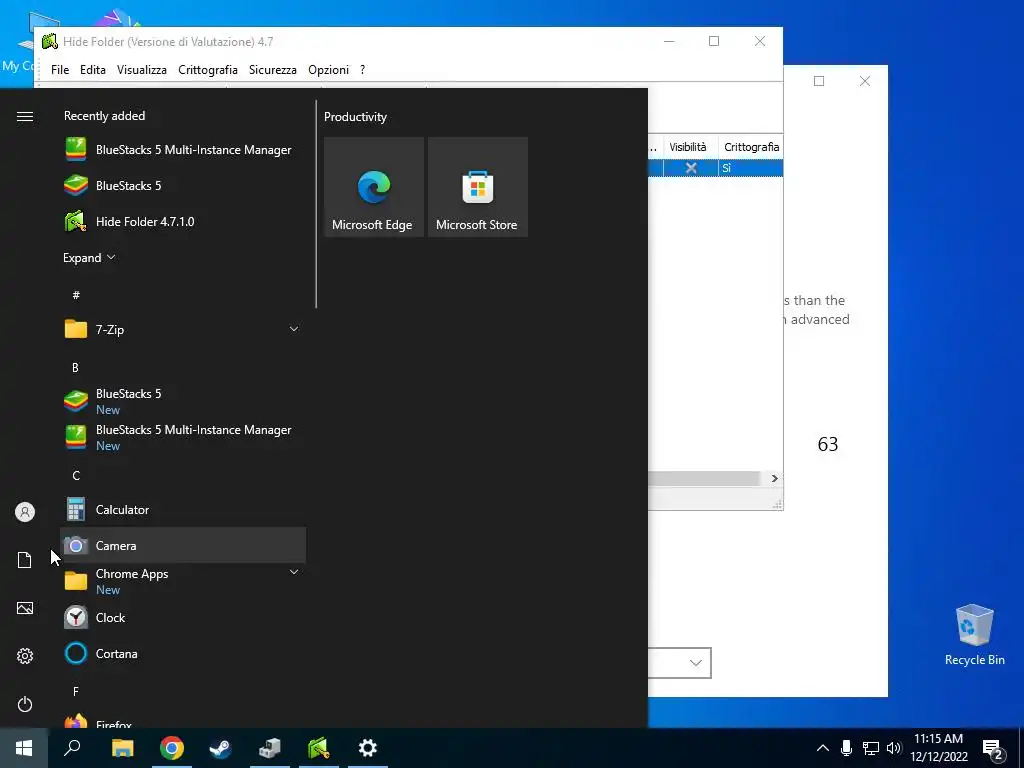Open the volume tray icon
Viewport: 1024px width, 768px height.
(x=894, y=748)
